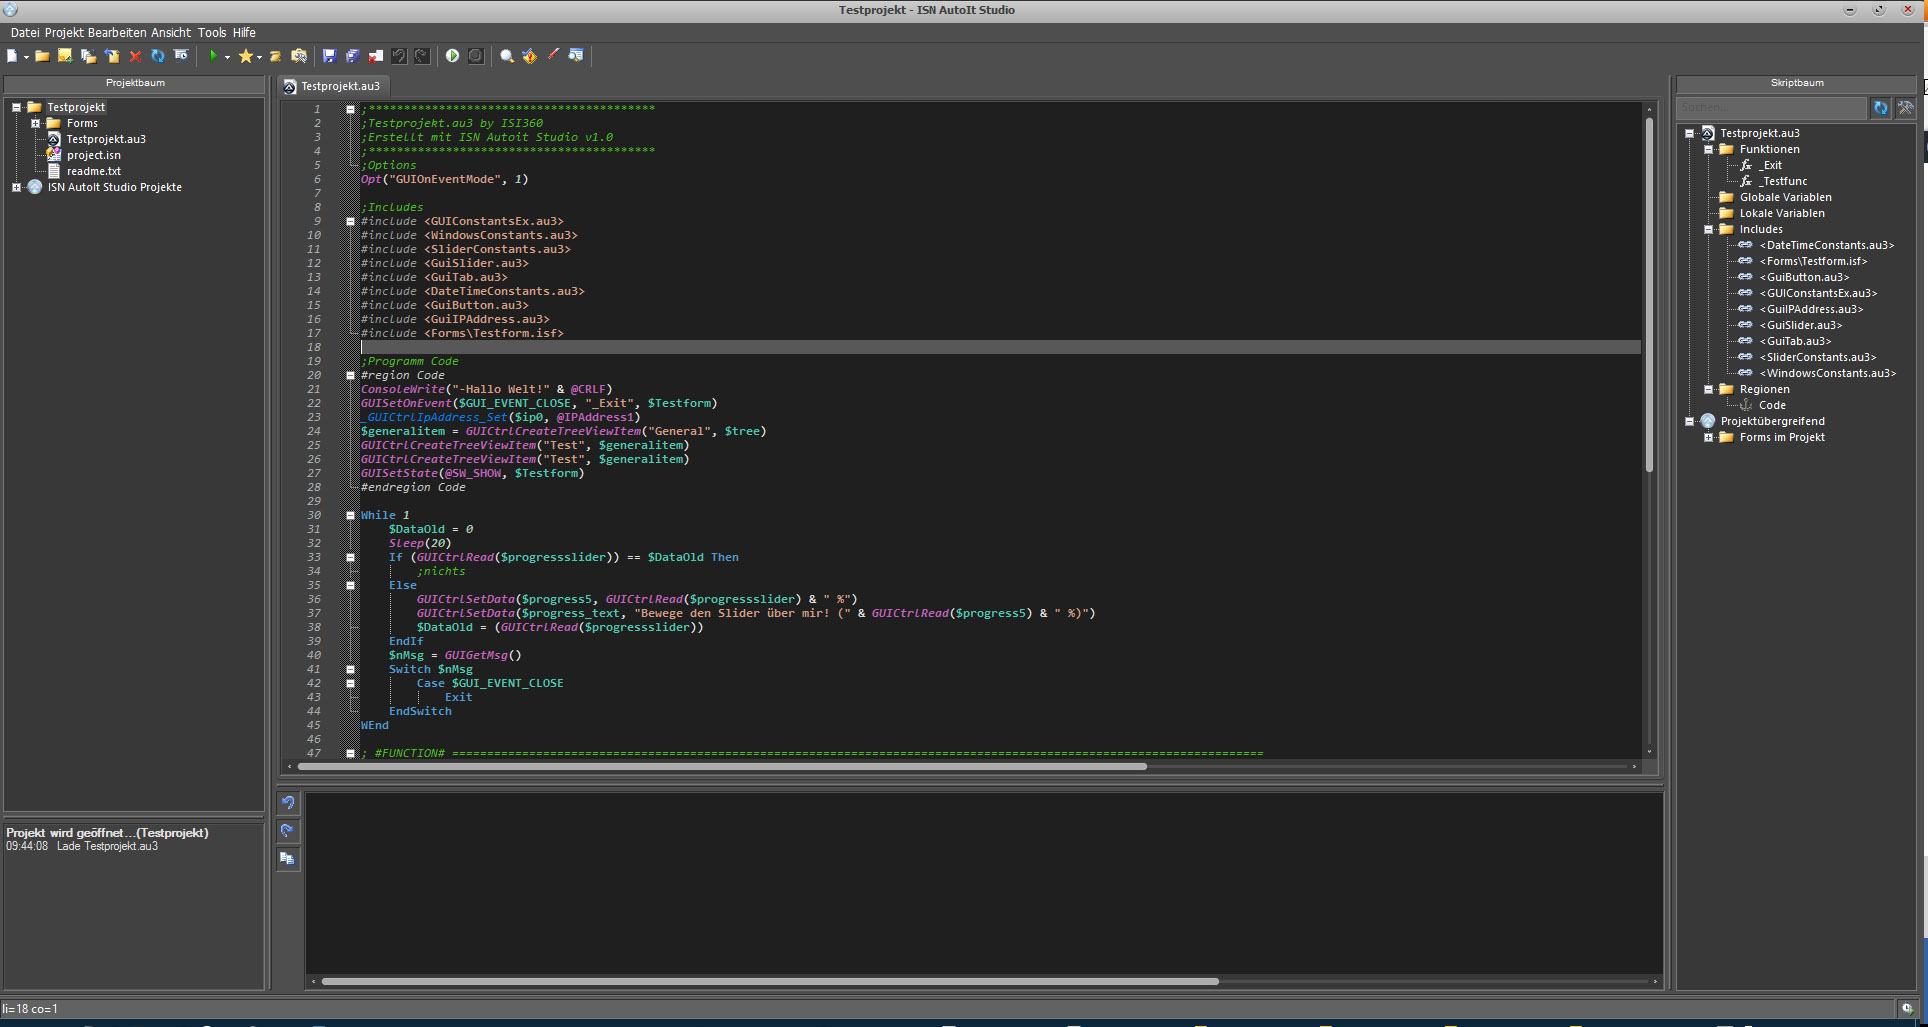This screenshot has height=1027, width=1928.
Task: Click the new file toolbar icon
Action: pyautogui.click(x=13, y=56)
